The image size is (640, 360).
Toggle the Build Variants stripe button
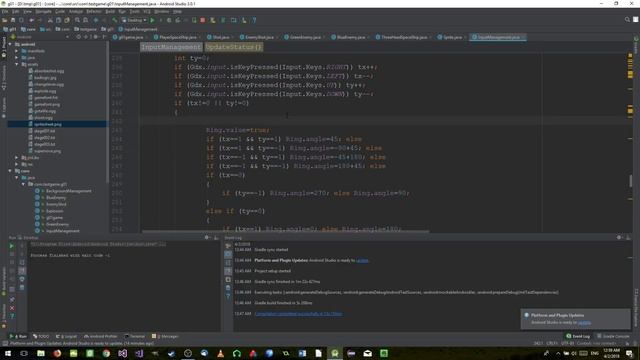click(x=4, y=282)
